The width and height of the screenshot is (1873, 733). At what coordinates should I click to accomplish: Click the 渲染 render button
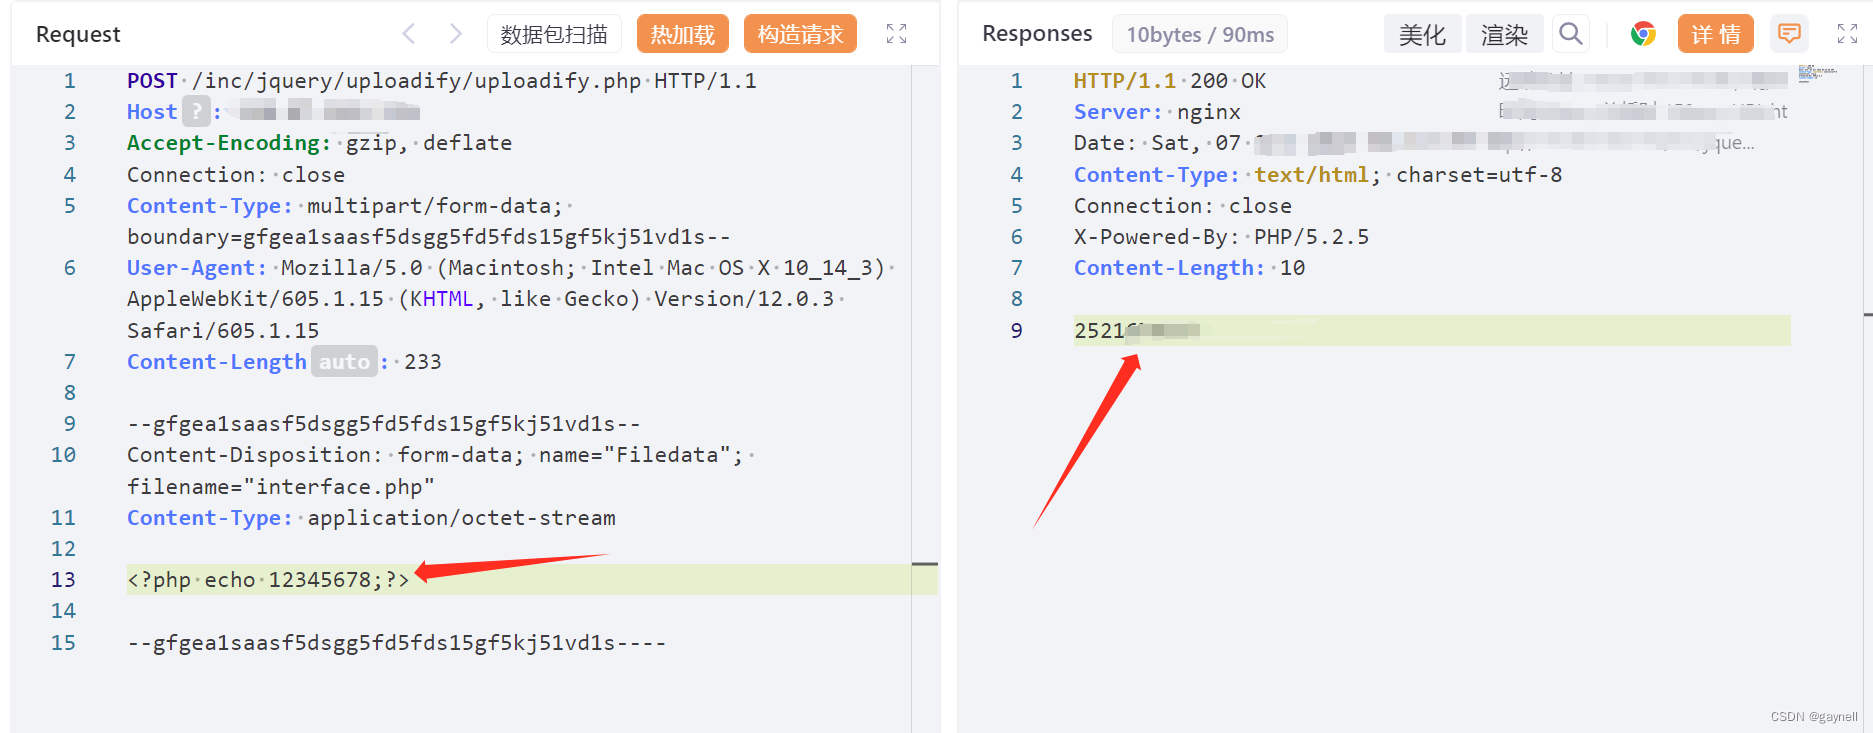[1505, 34]
